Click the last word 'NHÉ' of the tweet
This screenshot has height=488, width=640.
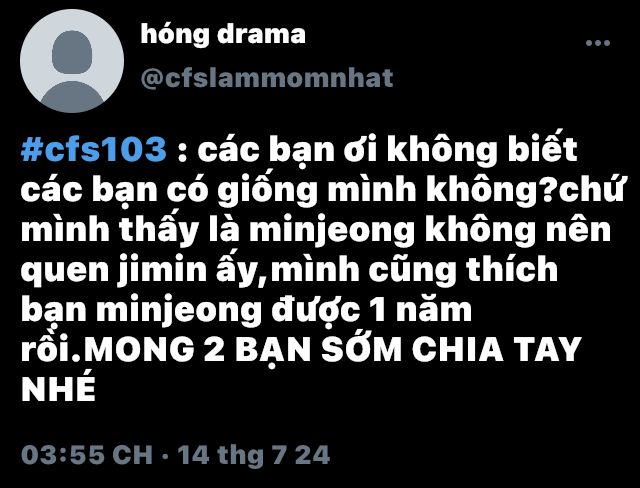58,388
